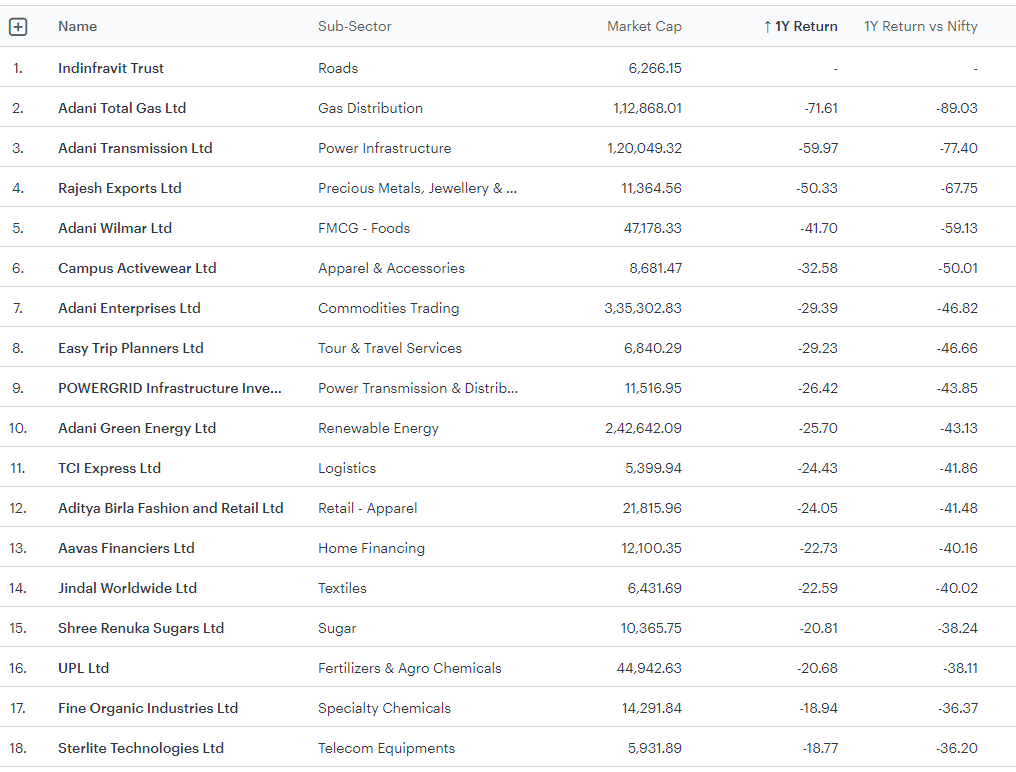This screenshot has width=1016, height=772.
Task: Open the Adani Transmission Ltd stock
Action: point(135,148)
